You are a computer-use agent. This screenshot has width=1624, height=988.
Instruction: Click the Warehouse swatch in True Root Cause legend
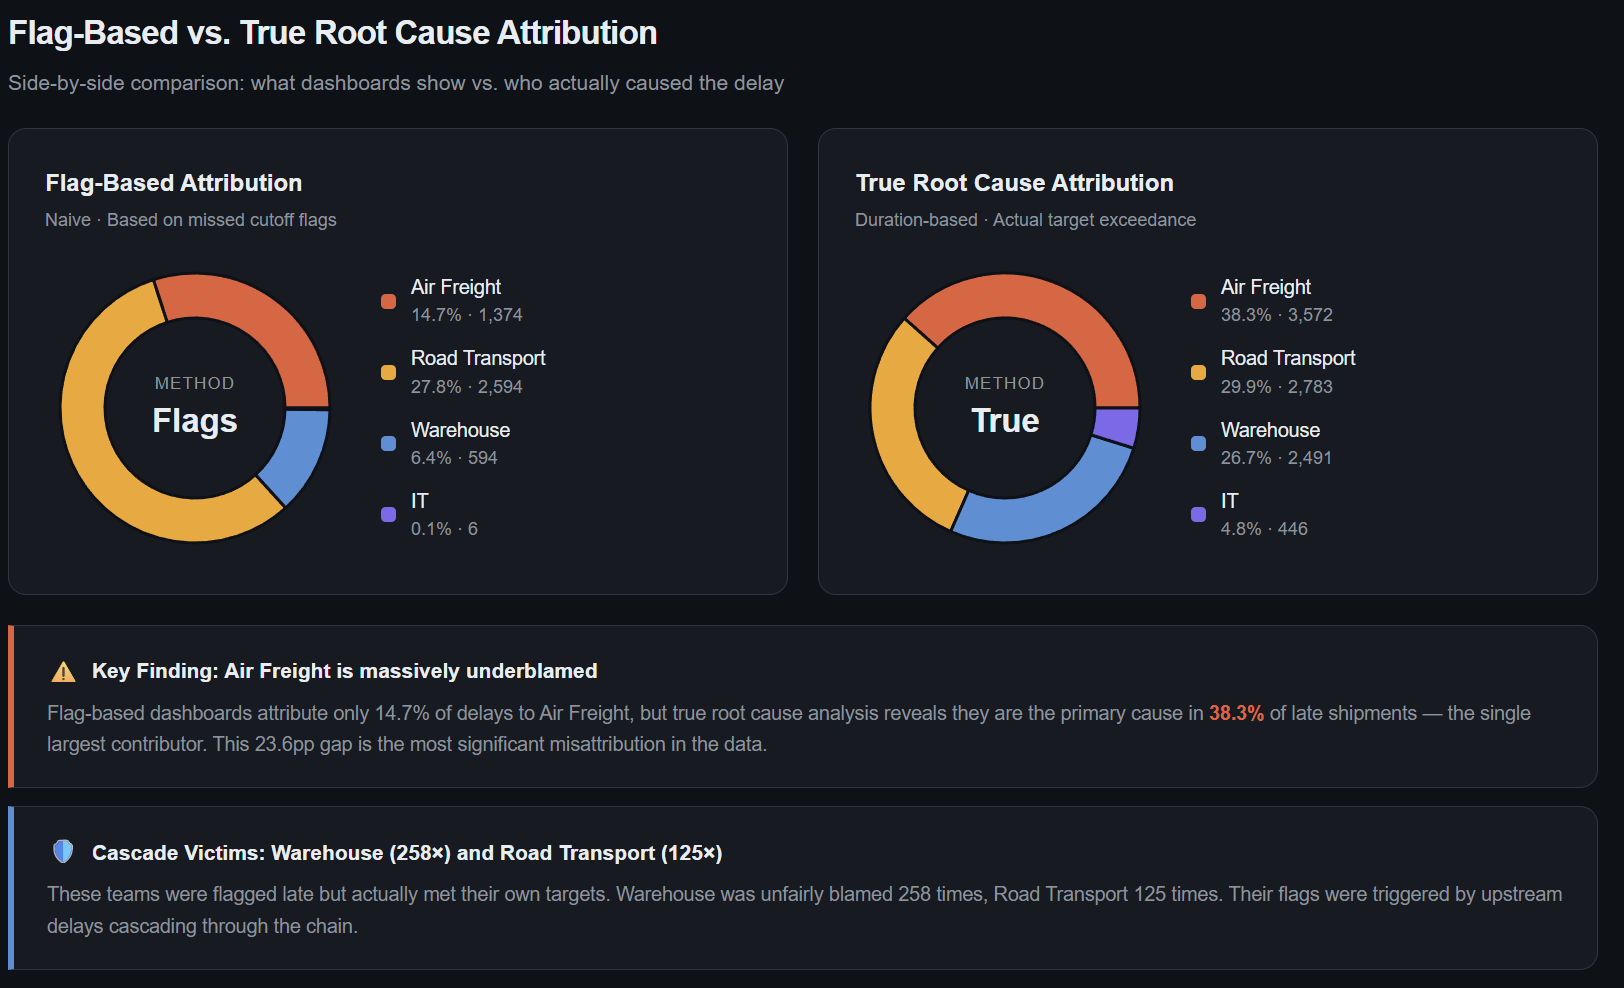point(1198,444)
